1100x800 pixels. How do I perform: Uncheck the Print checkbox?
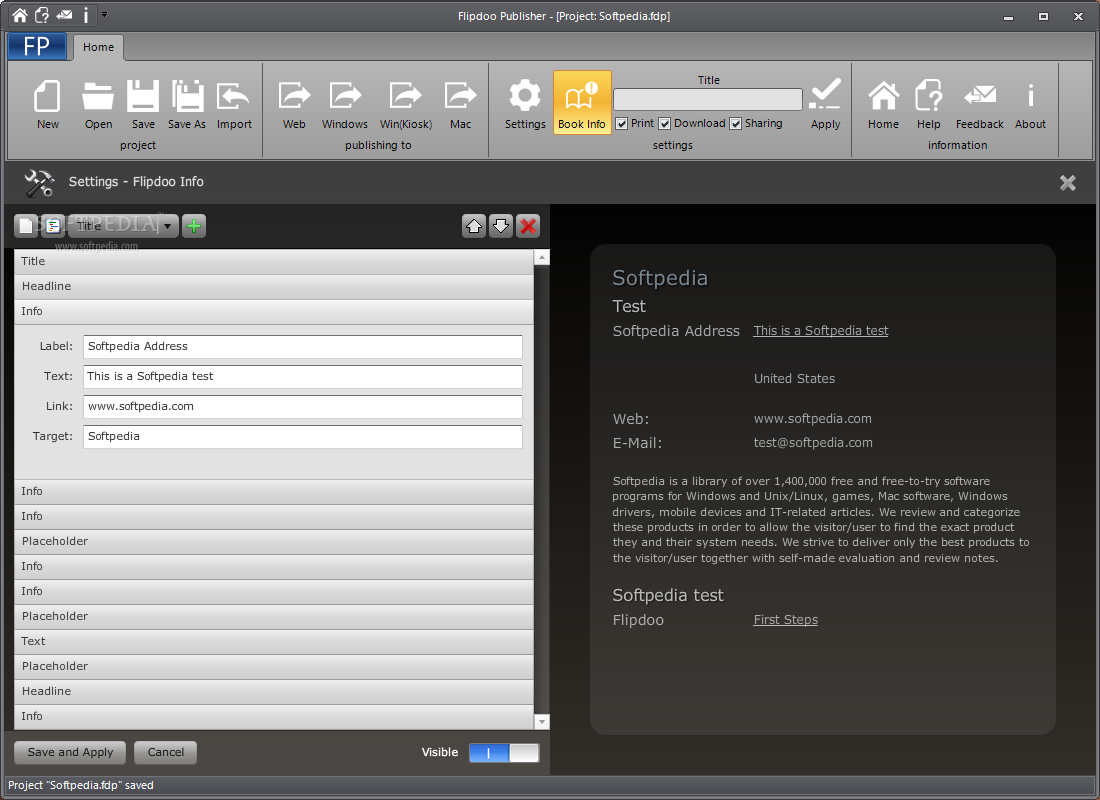622,124
